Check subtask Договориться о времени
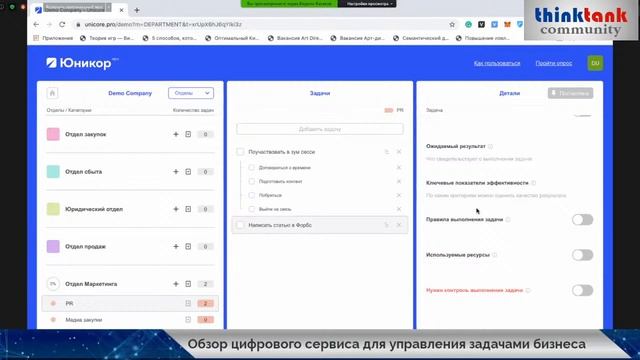 pos(251,168)
